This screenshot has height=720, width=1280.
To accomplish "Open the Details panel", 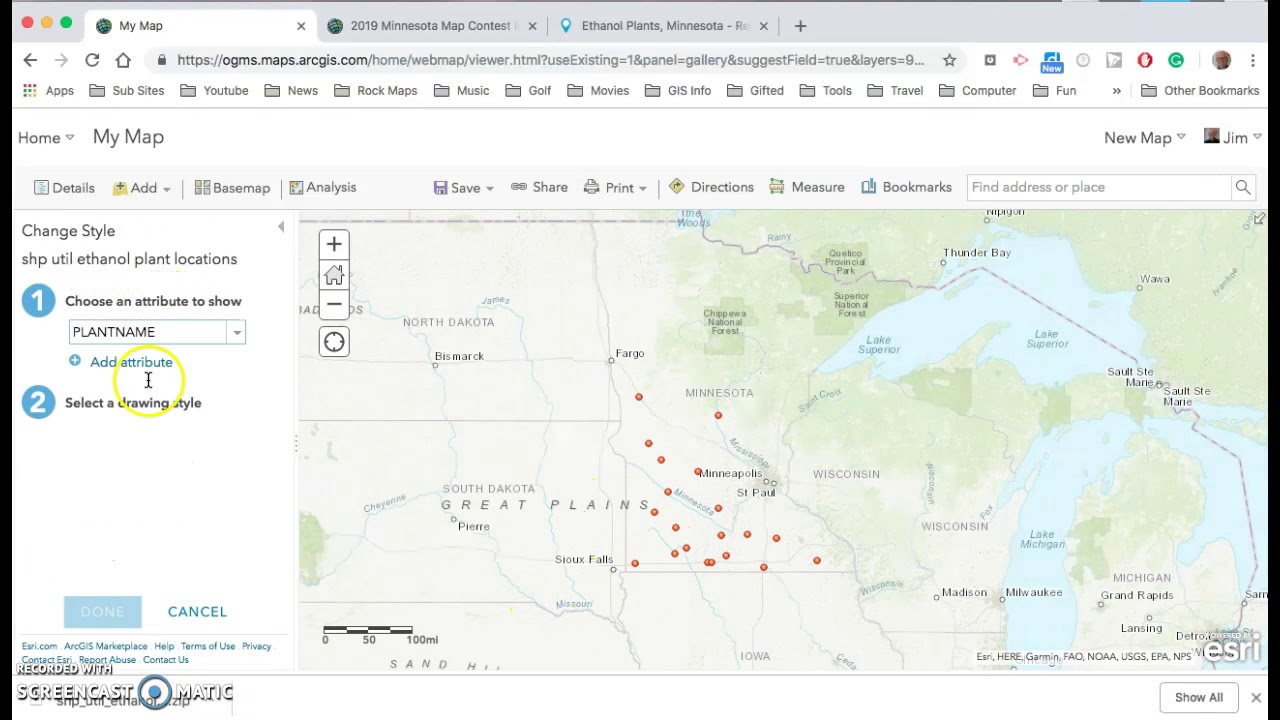I will [x=64, y=187].
